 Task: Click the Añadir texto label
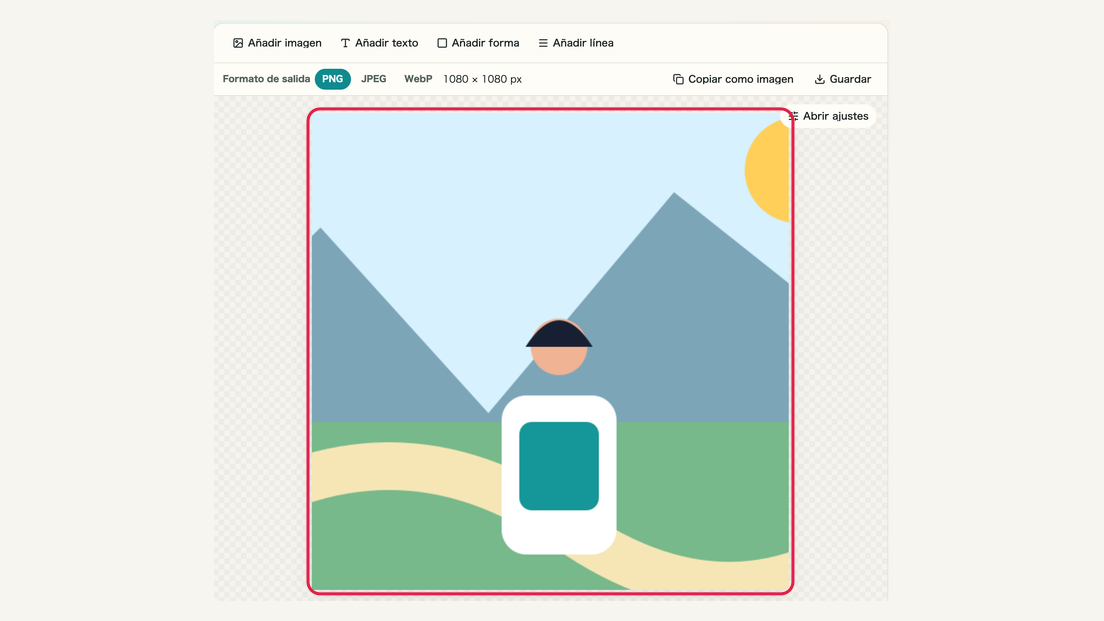[387, 43]
